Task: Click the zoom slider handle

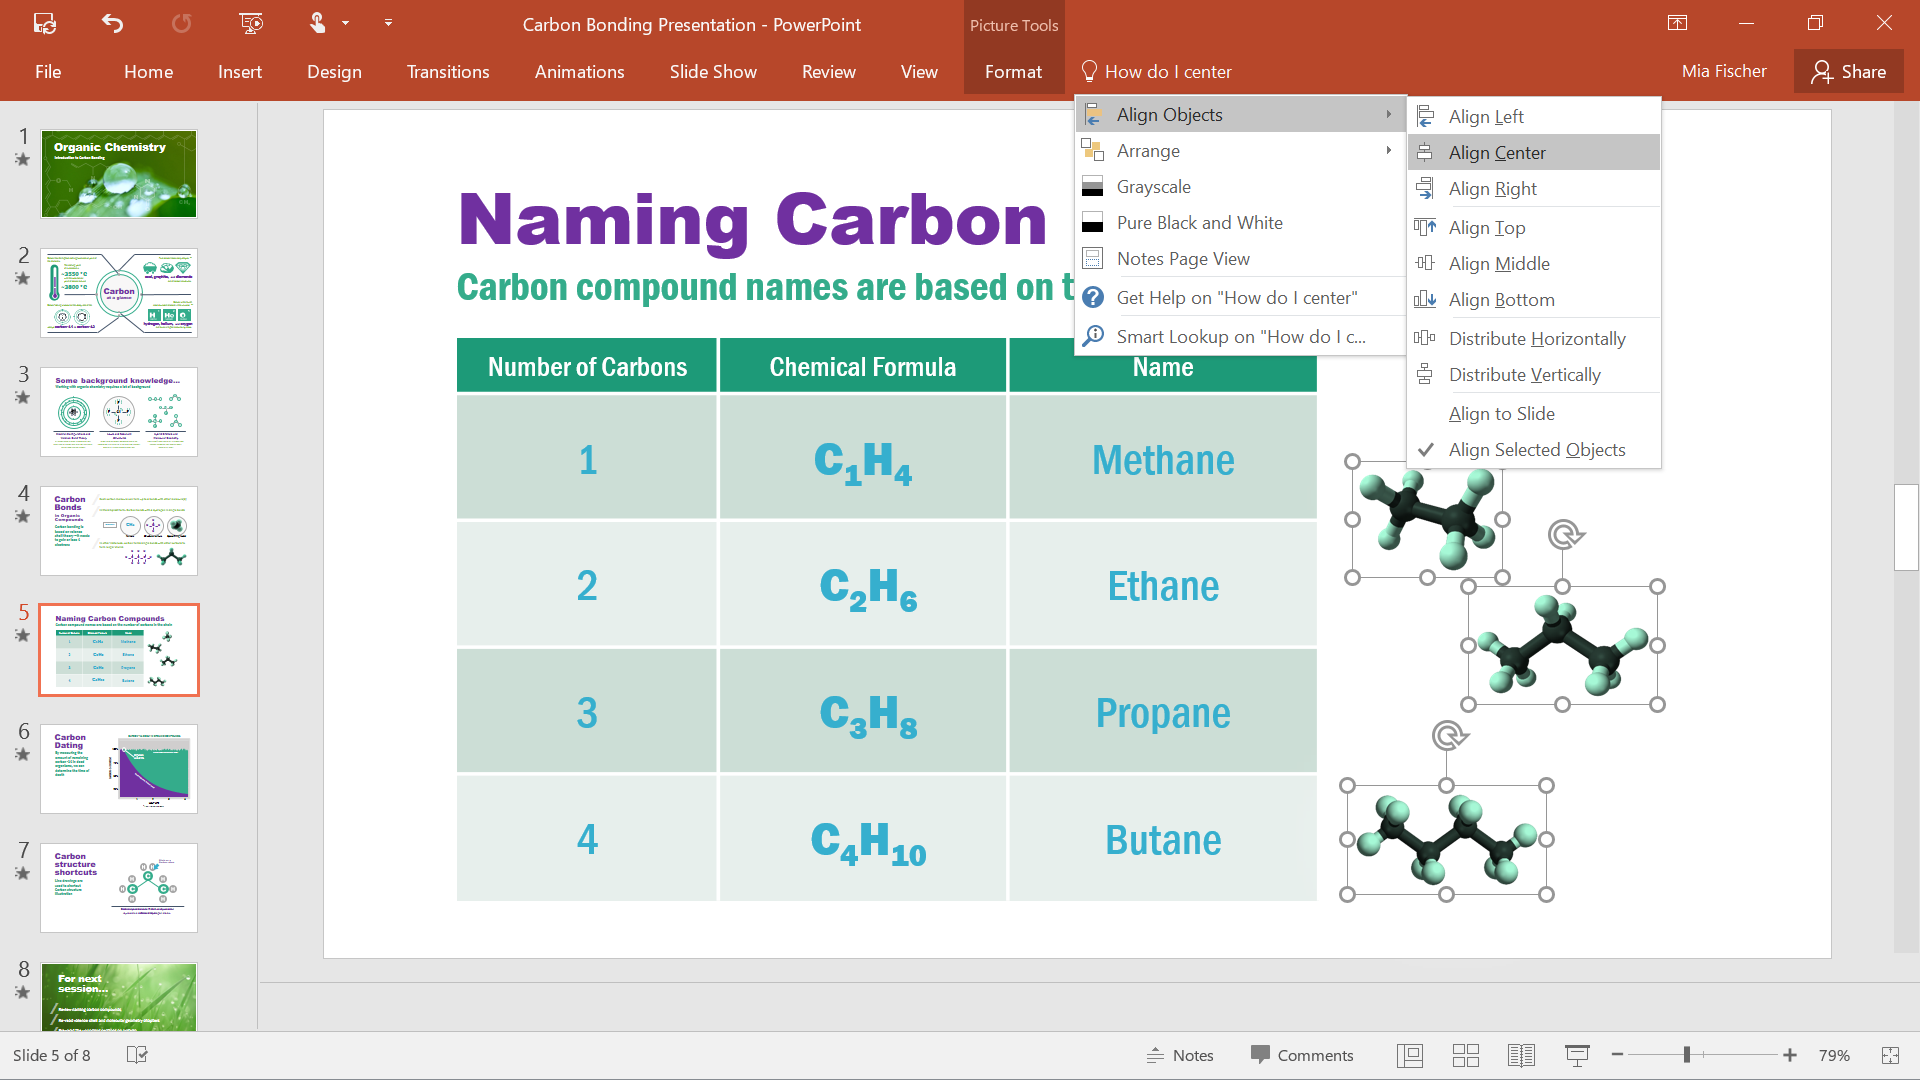Action: pyautogui.click(x=1686, y=1055)
